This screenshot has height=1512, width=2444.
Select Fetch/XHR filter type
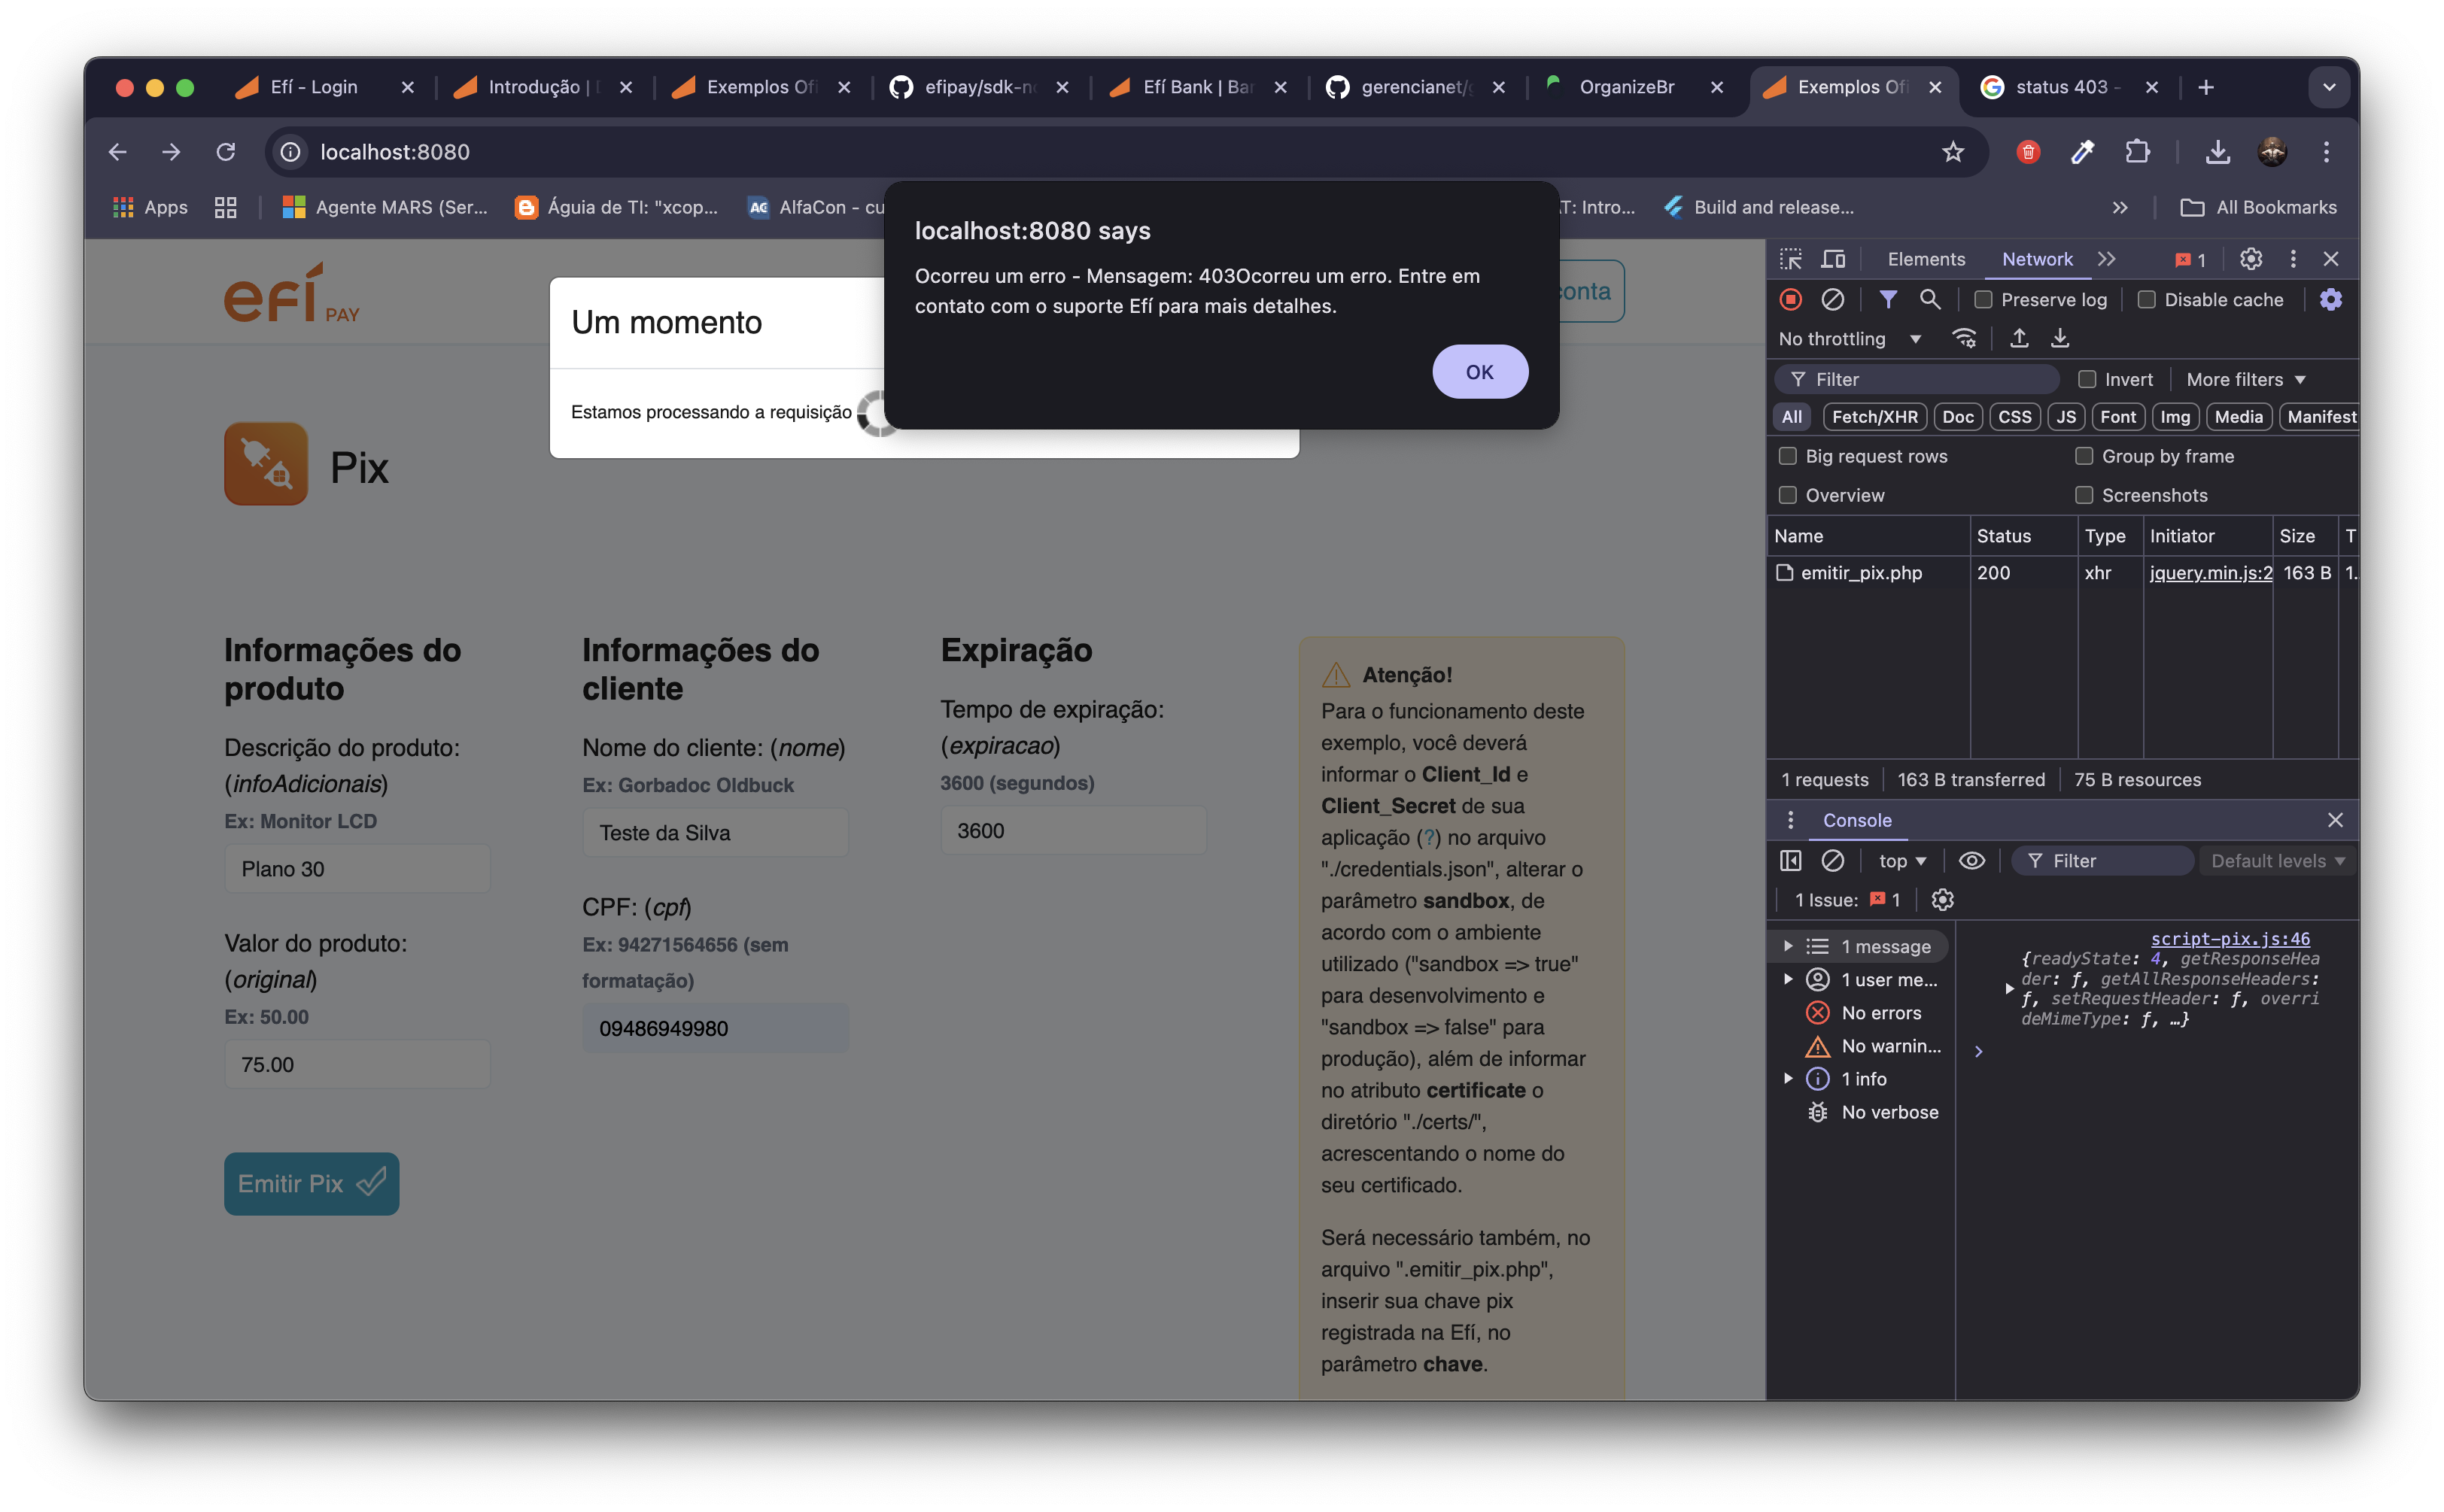point(1875,417)
